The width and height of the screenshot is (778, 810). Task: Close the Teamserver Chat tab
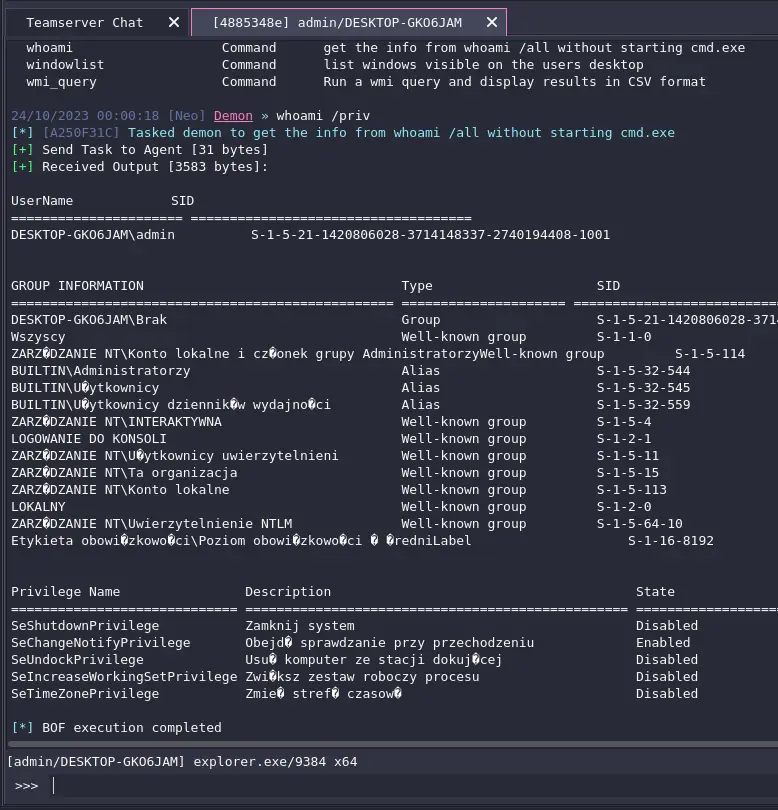tap(173, 22)
